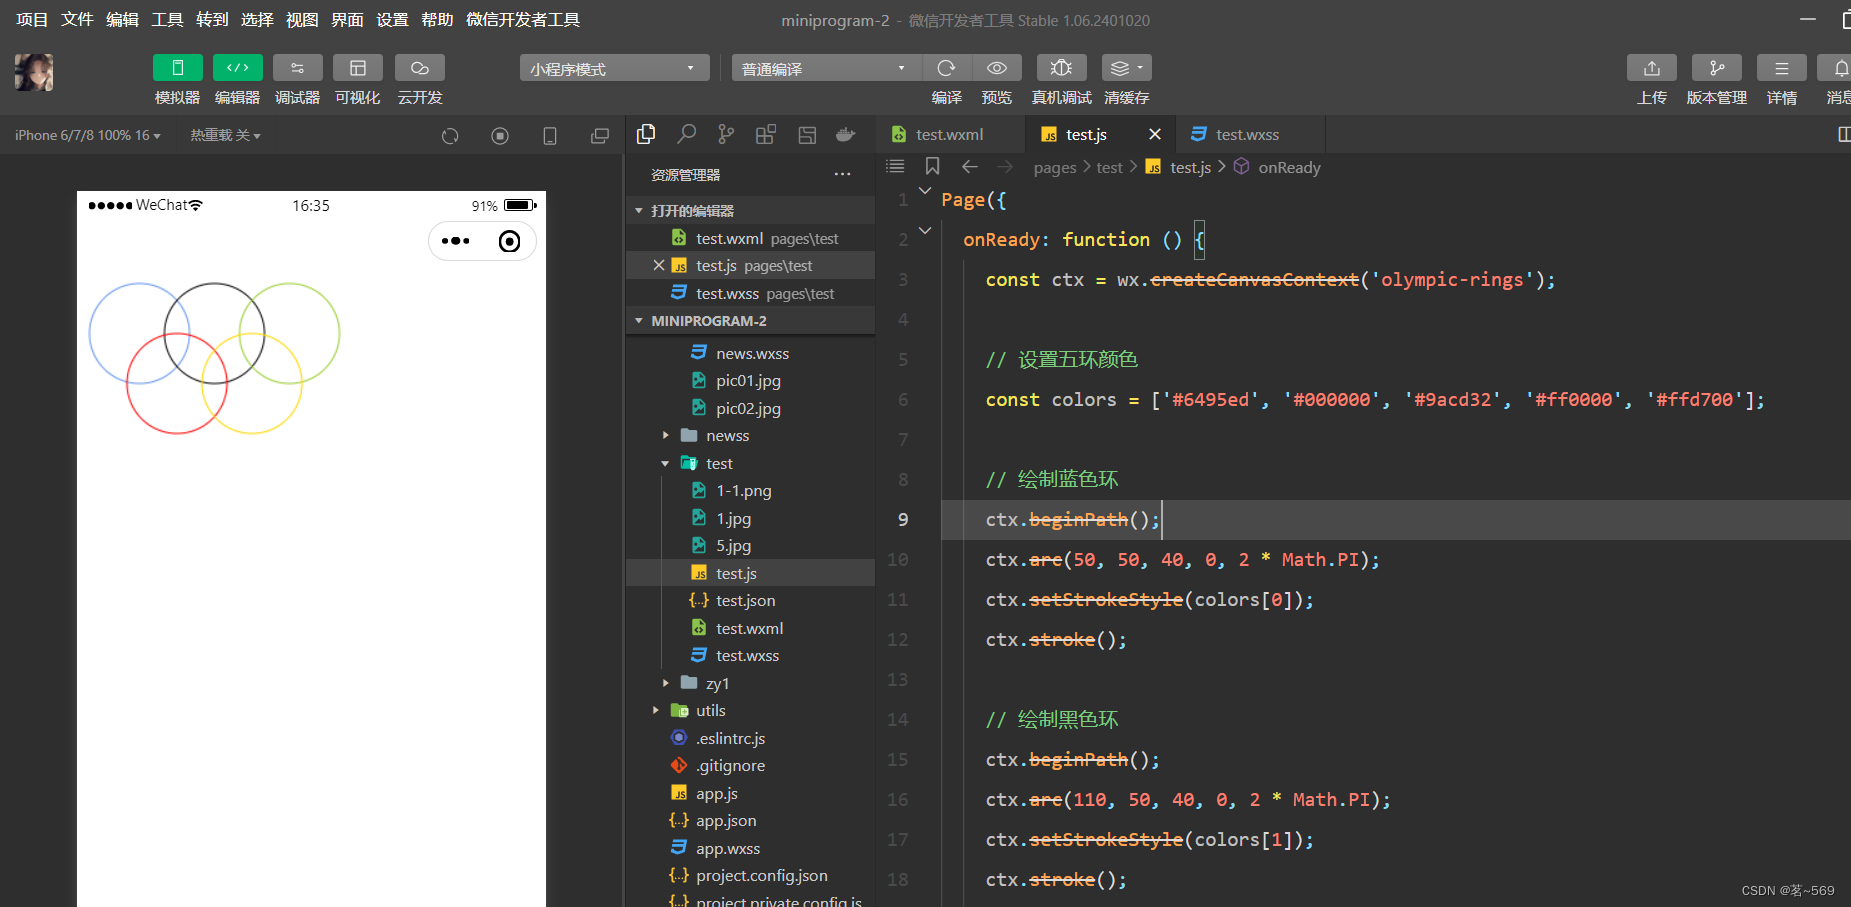Click the preview (预览) eye icon
The image size is (1851, 907).
click(997, 68)
